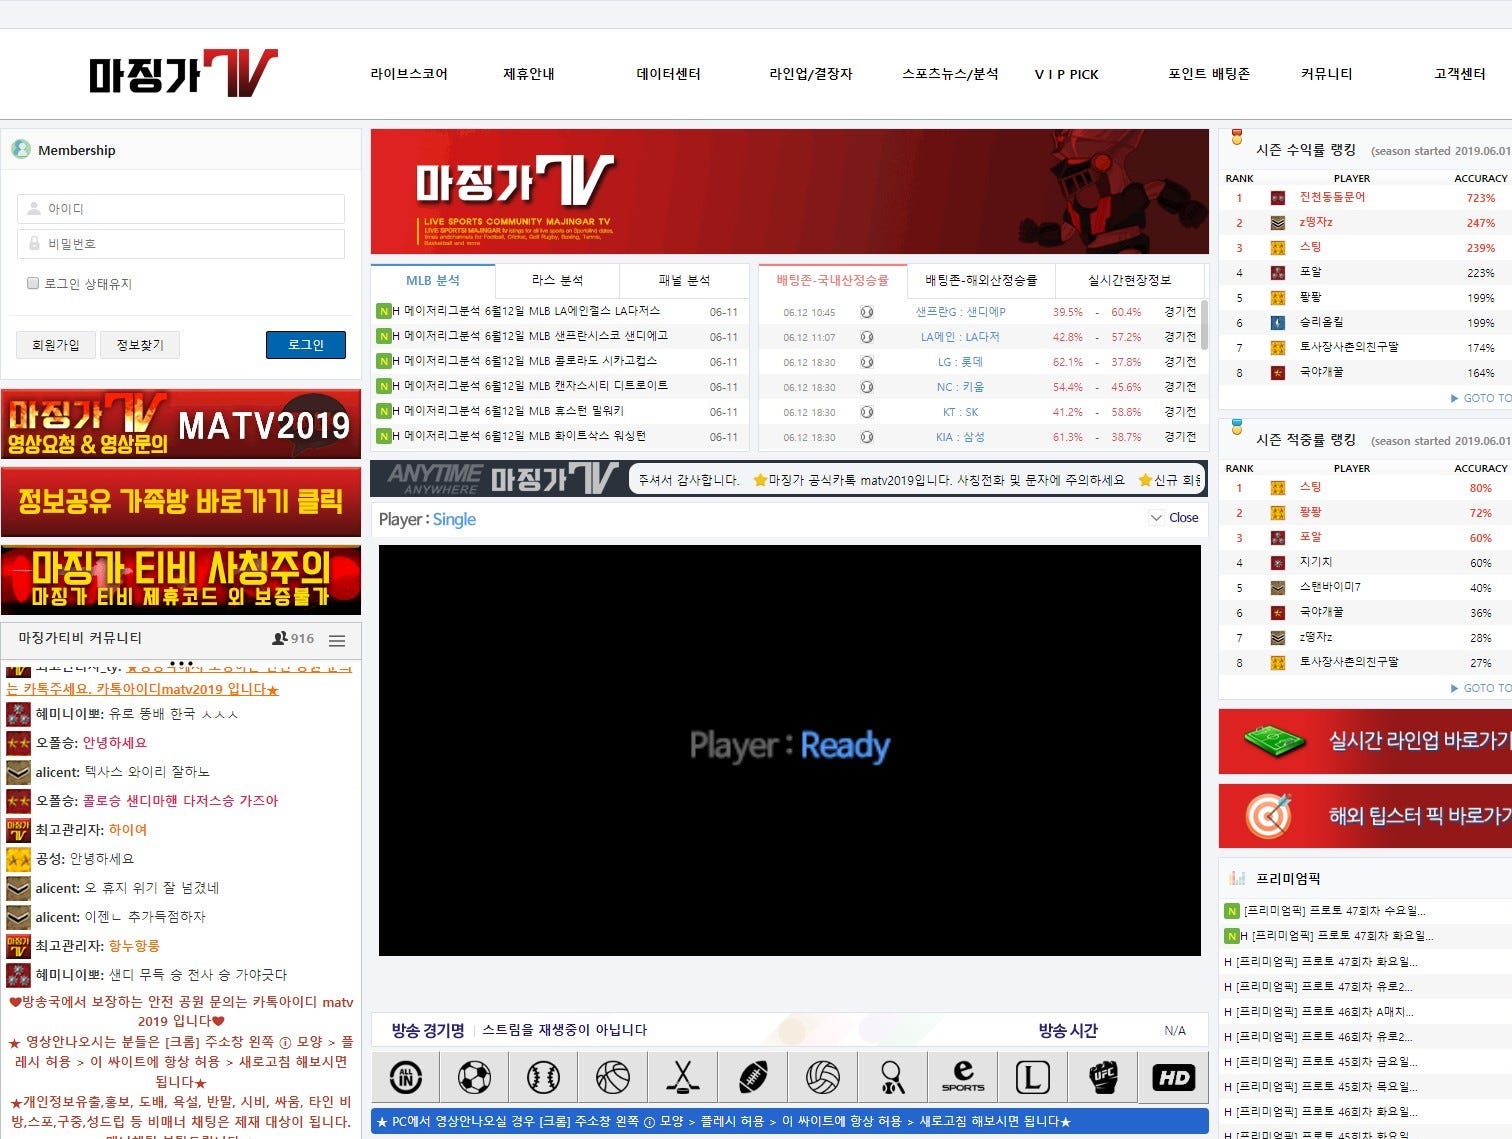This screenshot has height=1139, width=1512.
Task: Focus the 비밀번호 input field
Action: pyautogui.click(x=181, y=244)
